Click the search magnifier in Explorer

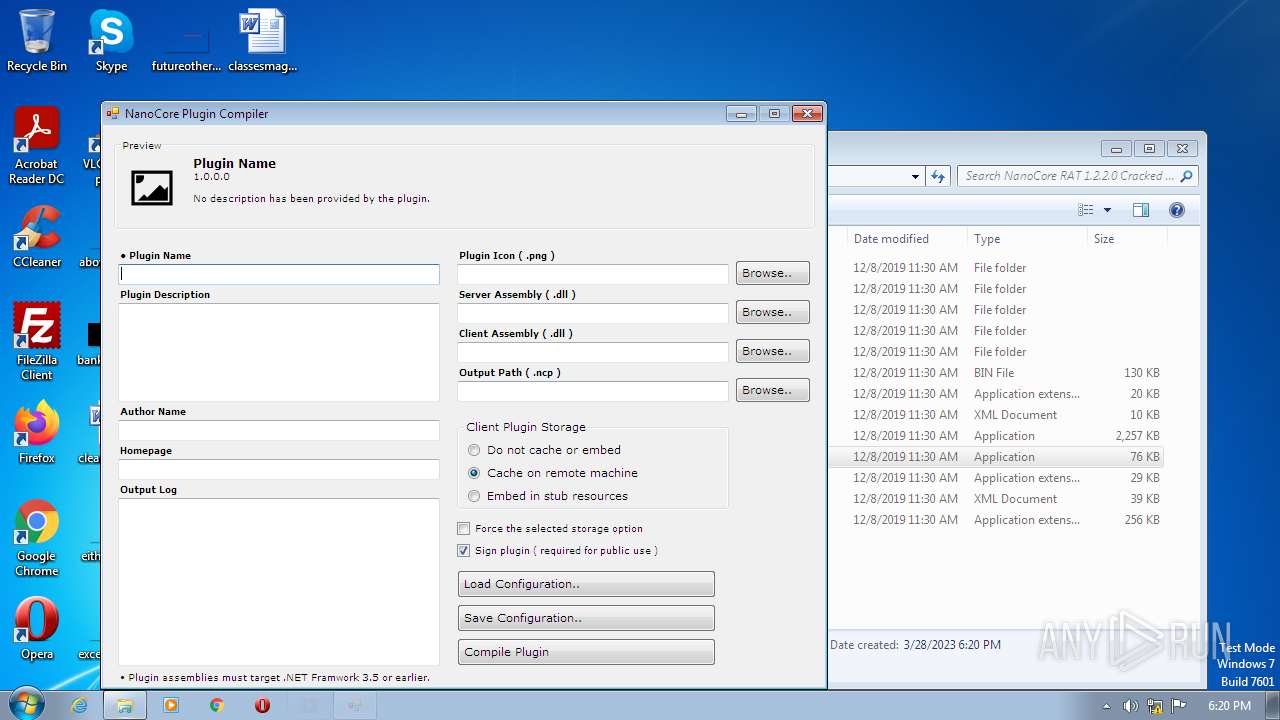(x=1186, y=176)
